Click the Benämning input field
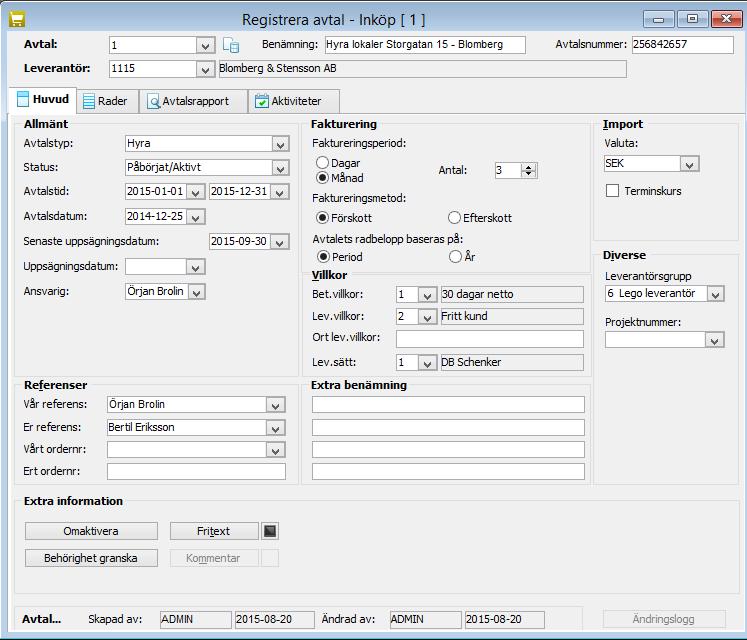This screenshot has width=747, height=640. pos(425,45)
